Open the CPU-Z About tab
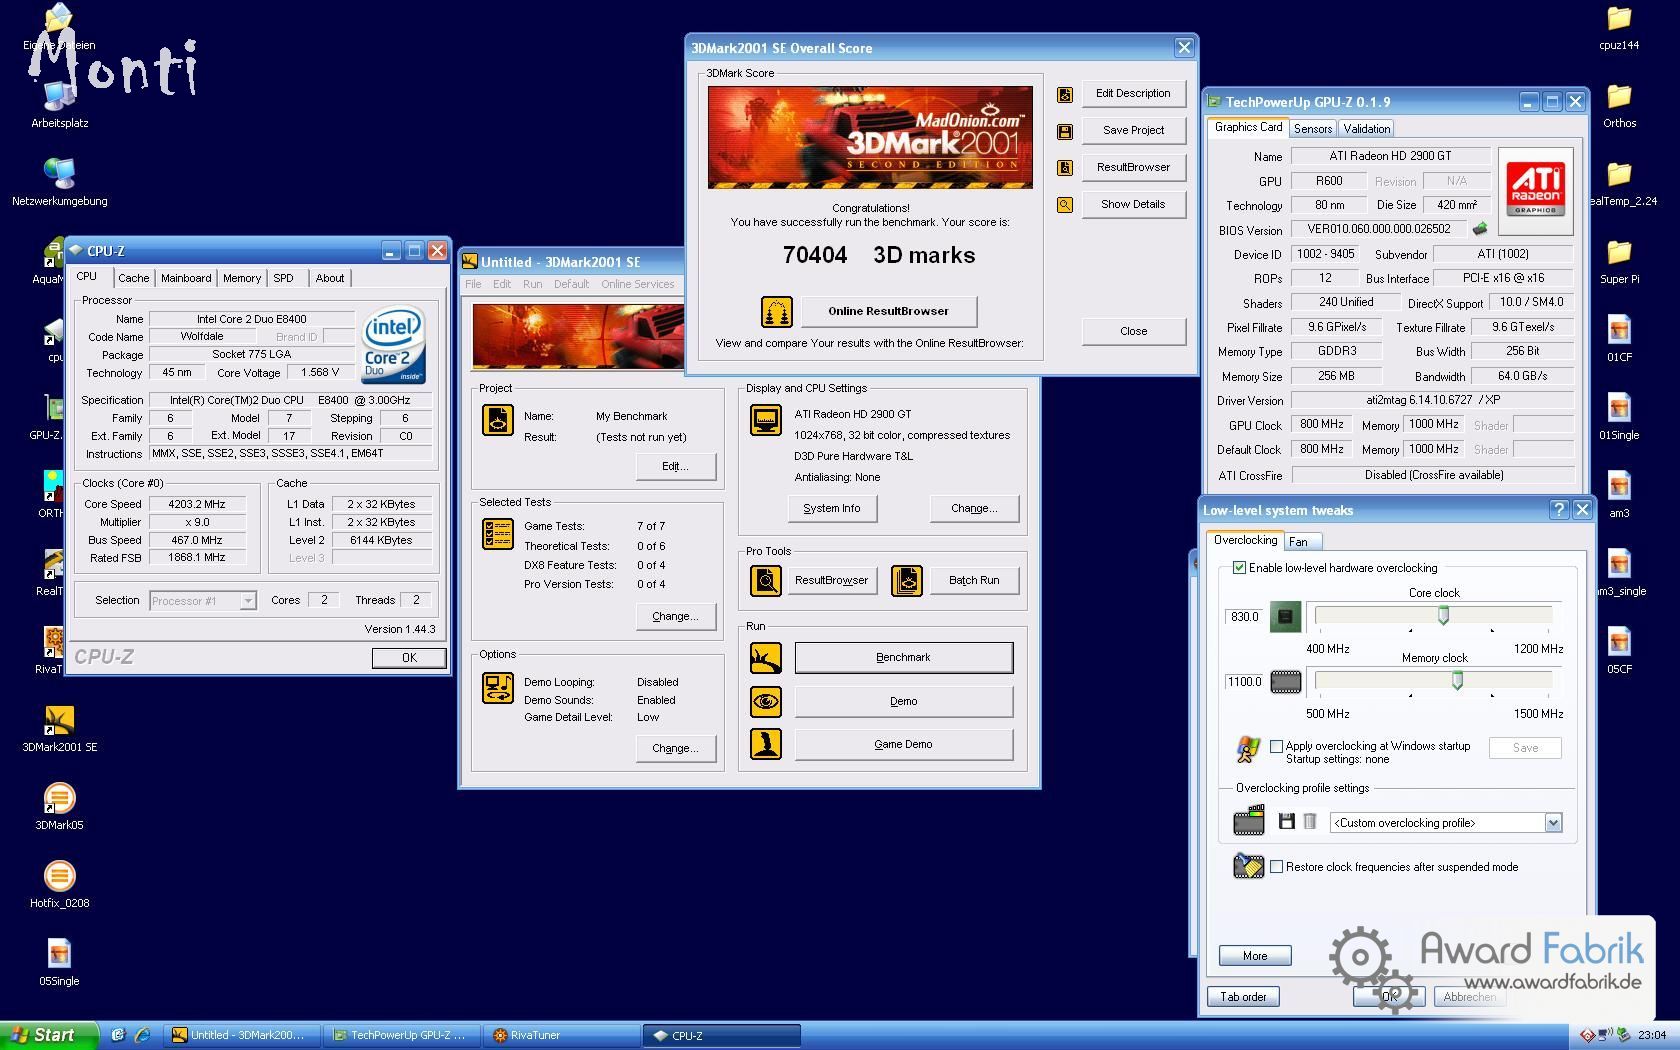The width and height of the screenshot is (1680, 1050). (329, 279)
